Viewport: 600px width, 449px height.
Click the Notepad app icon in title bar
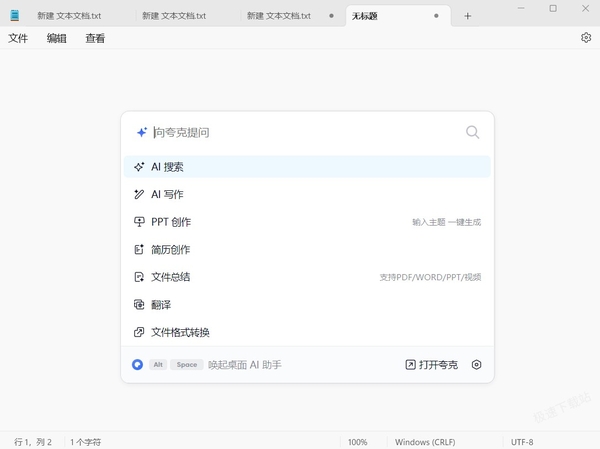pyautogui.click(x=15, y=15)
